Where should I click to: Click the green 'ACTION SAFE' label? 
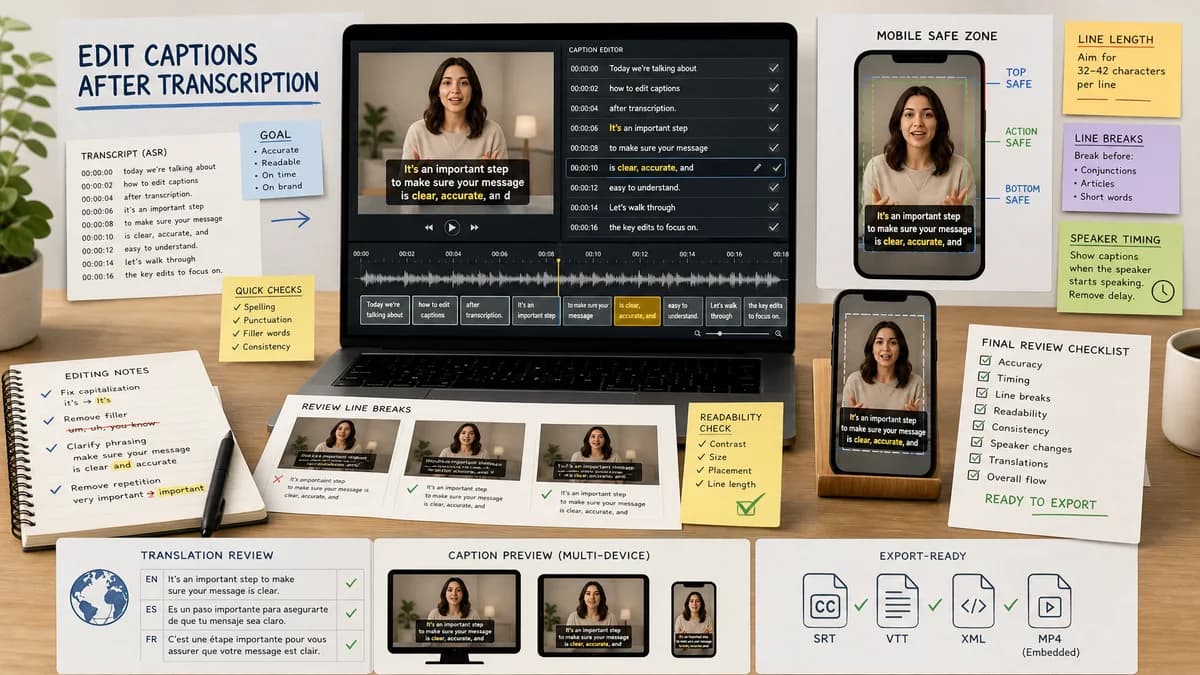1022,137
